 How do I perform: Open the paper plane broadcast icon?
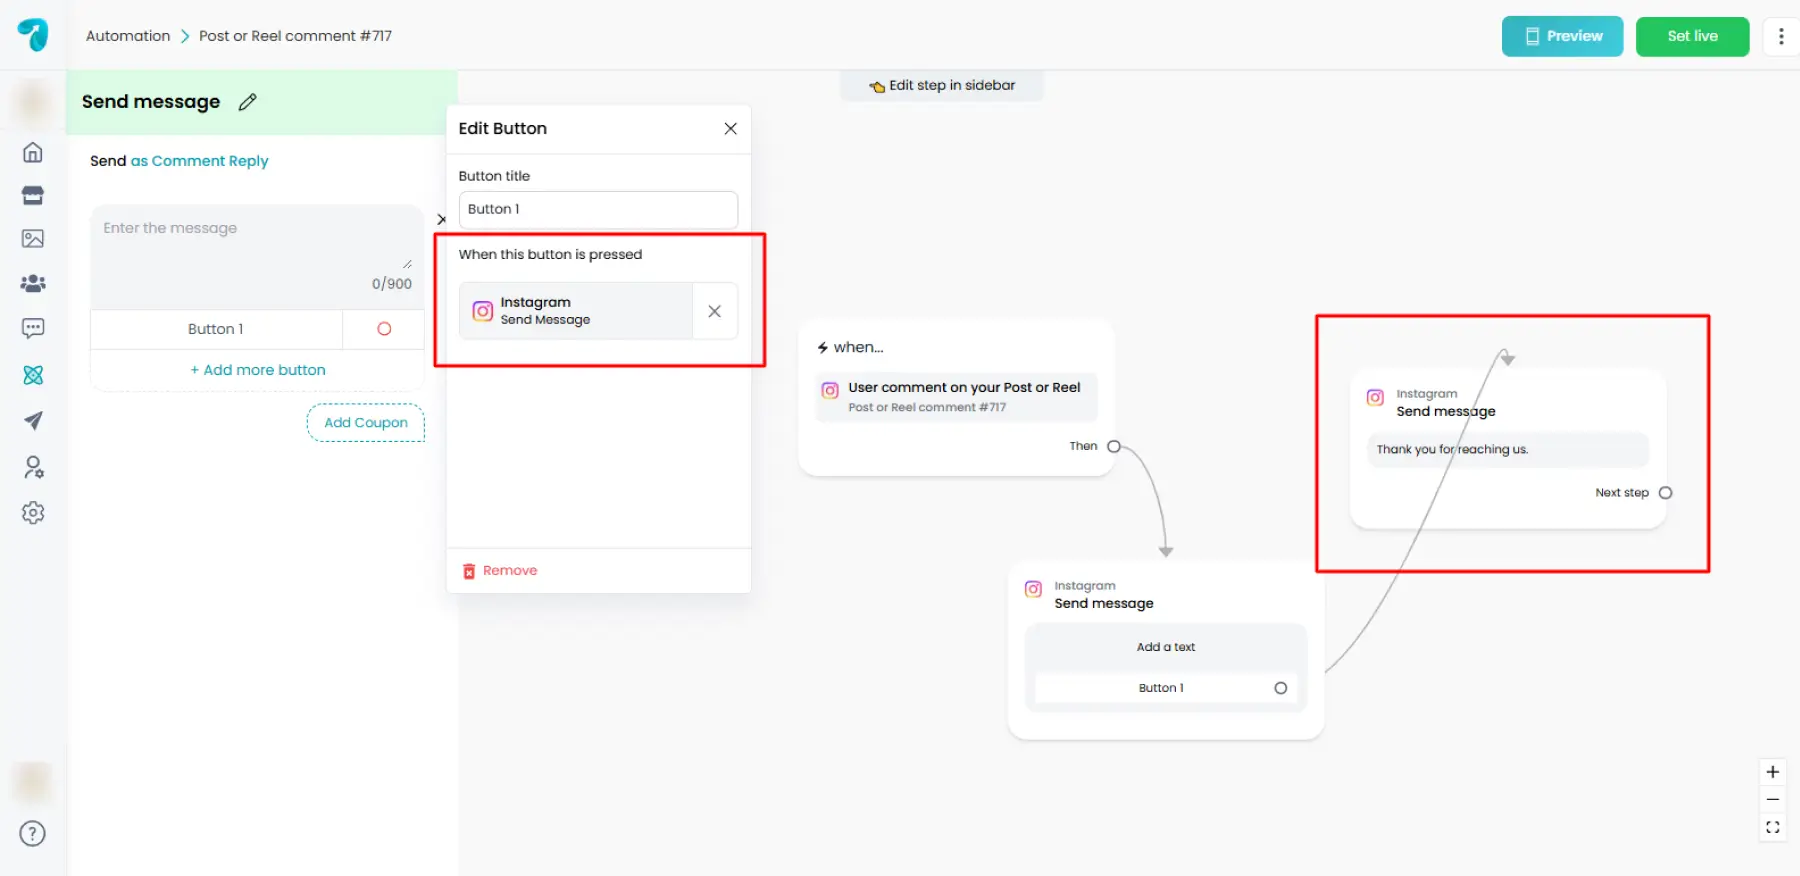pyautogui.click(x=33, y=420)
